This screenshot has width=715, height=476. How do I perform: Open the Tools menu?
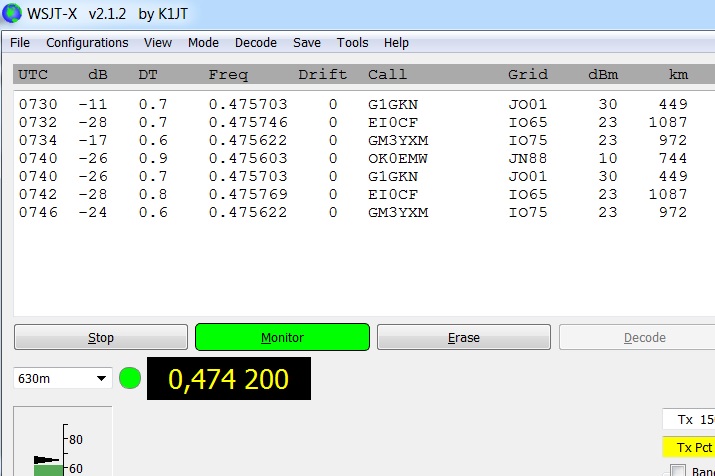point(352,43)
